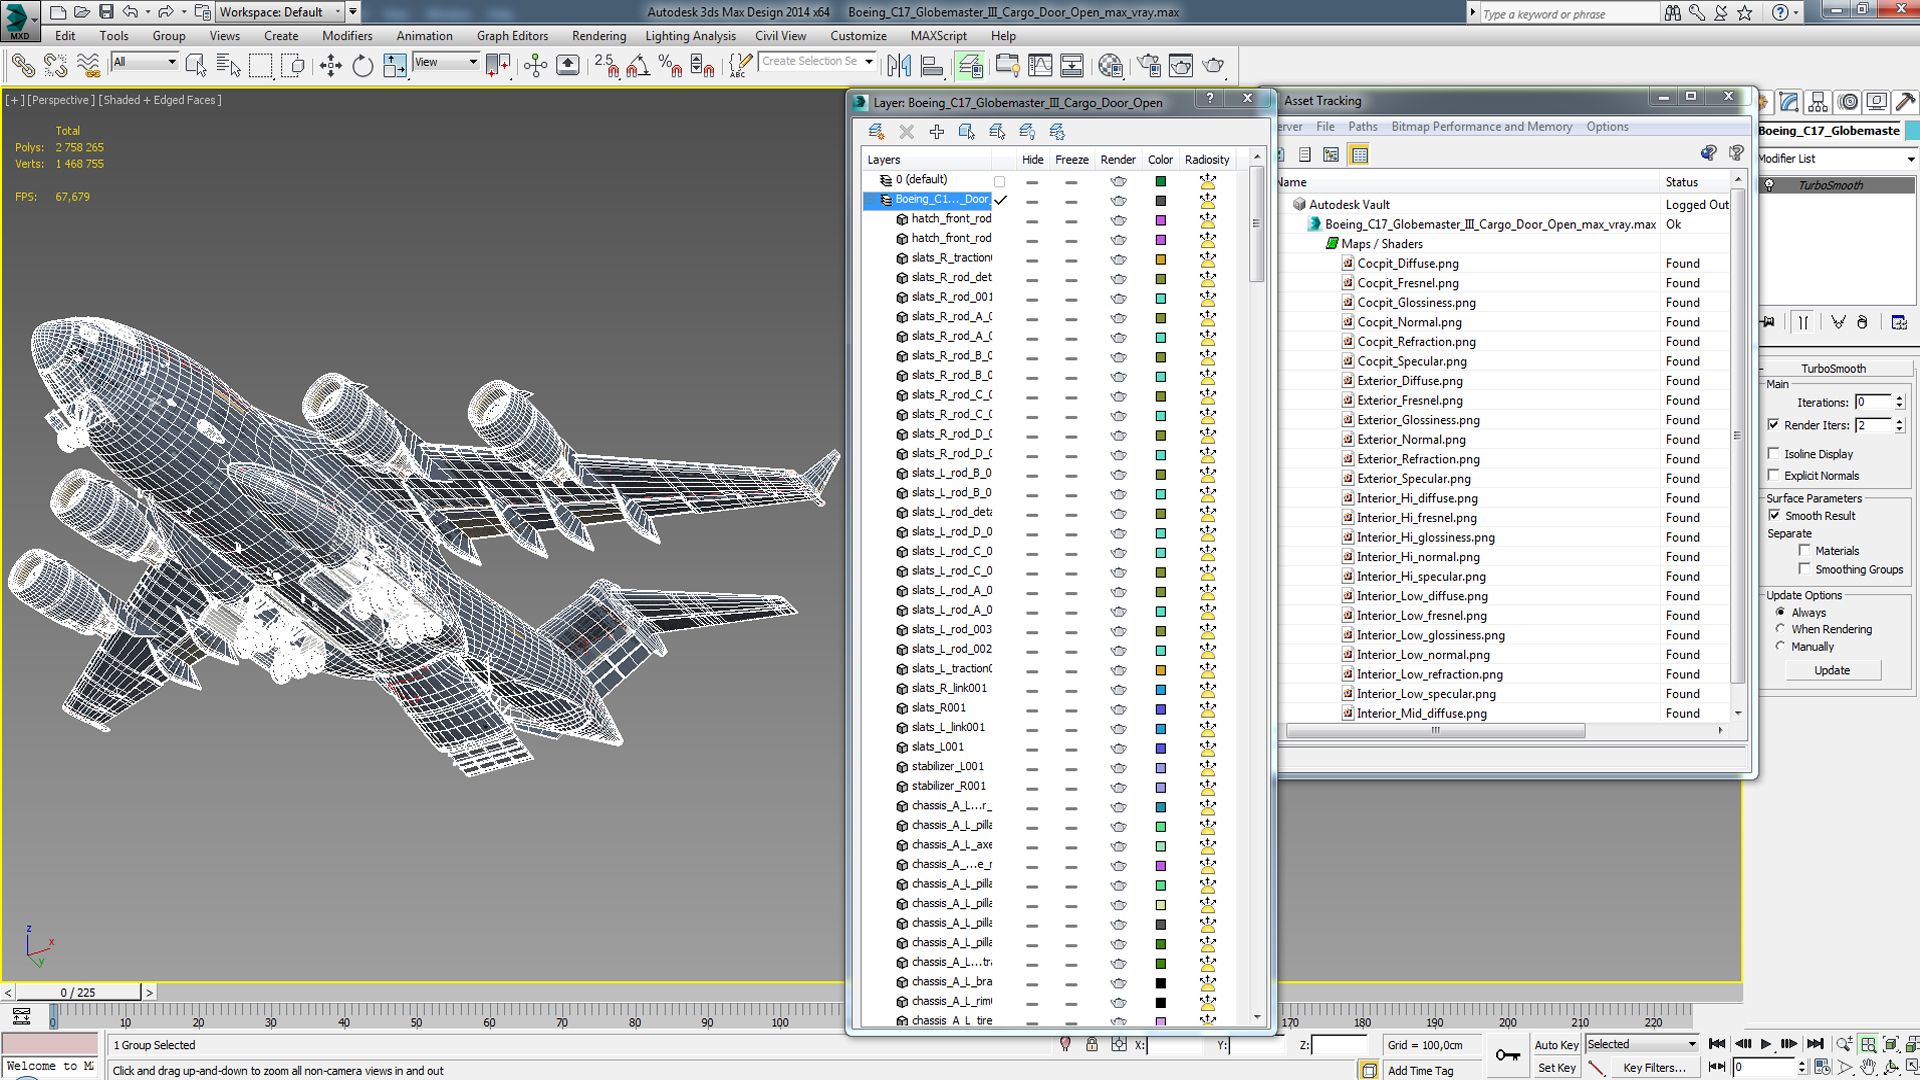1920x1080 pixels.
Task: Click the Select and Link chain icon
Action: point(22,66)
